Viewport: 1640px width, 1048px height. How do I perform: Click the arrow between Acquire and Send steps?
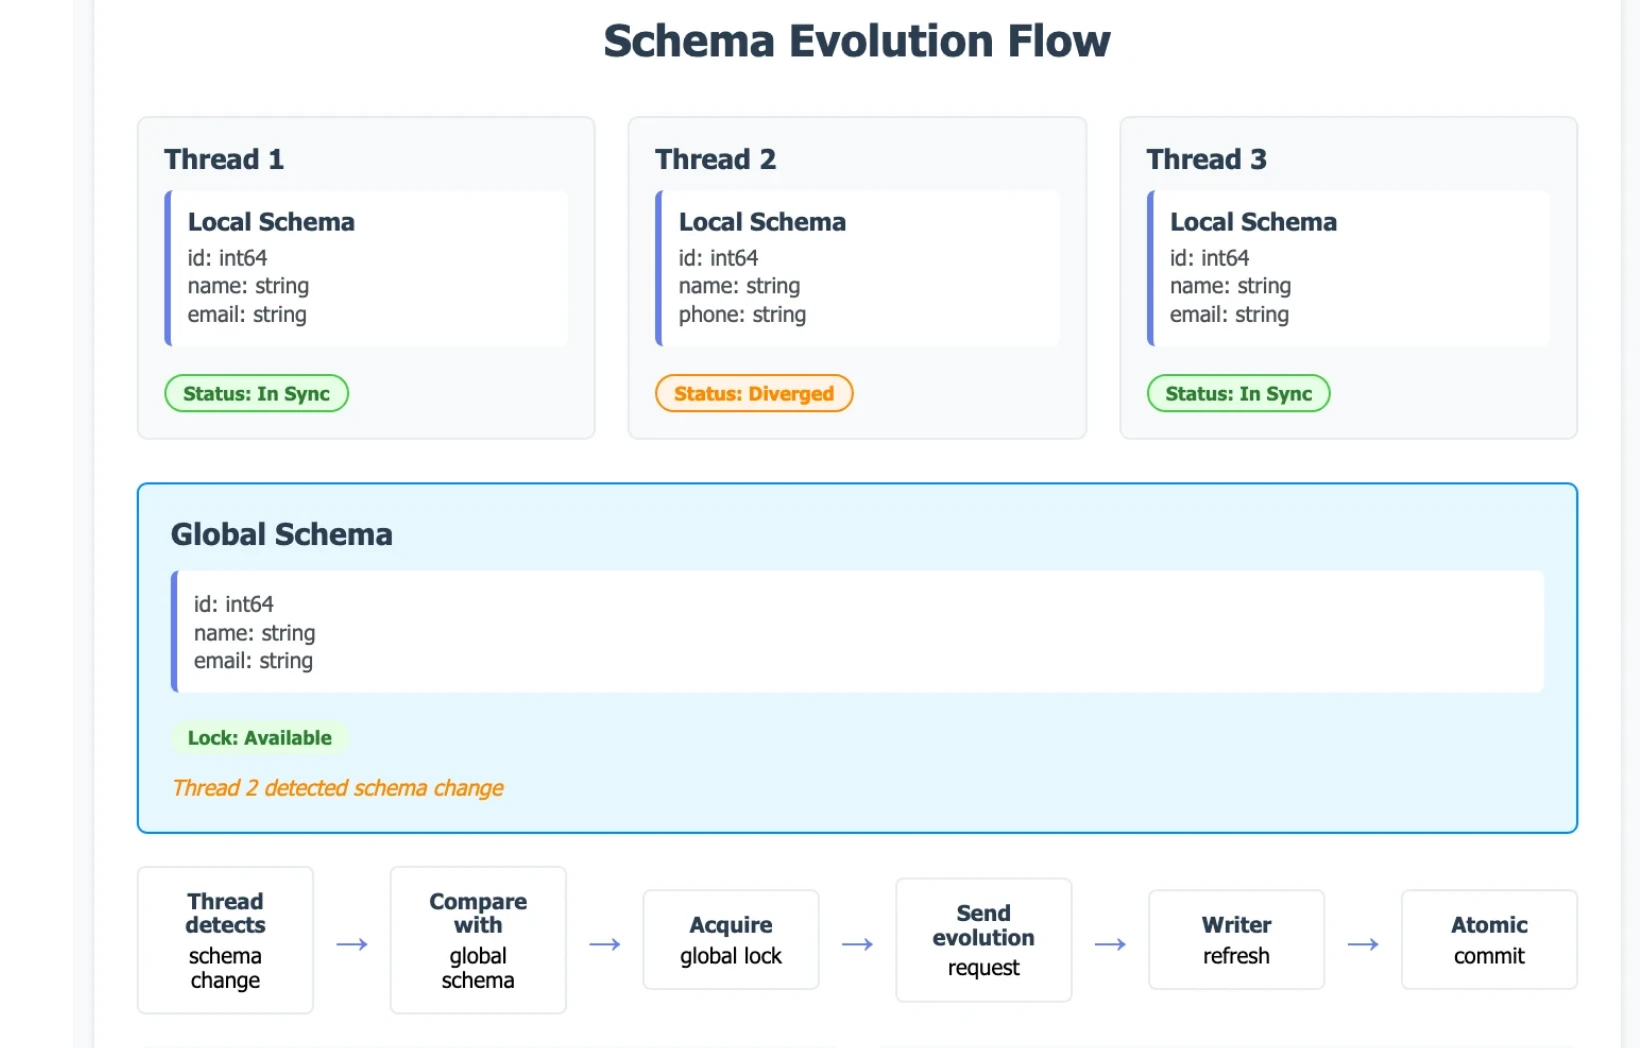pos(857,942)
